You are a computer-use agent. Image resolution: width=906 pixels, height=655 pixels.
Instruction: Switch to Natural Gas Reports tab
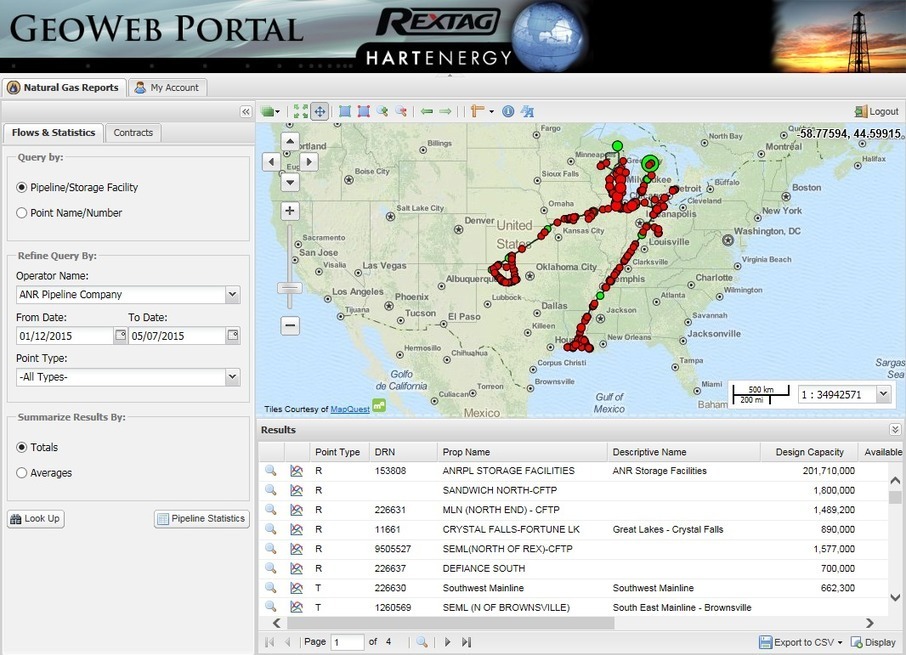64,88
